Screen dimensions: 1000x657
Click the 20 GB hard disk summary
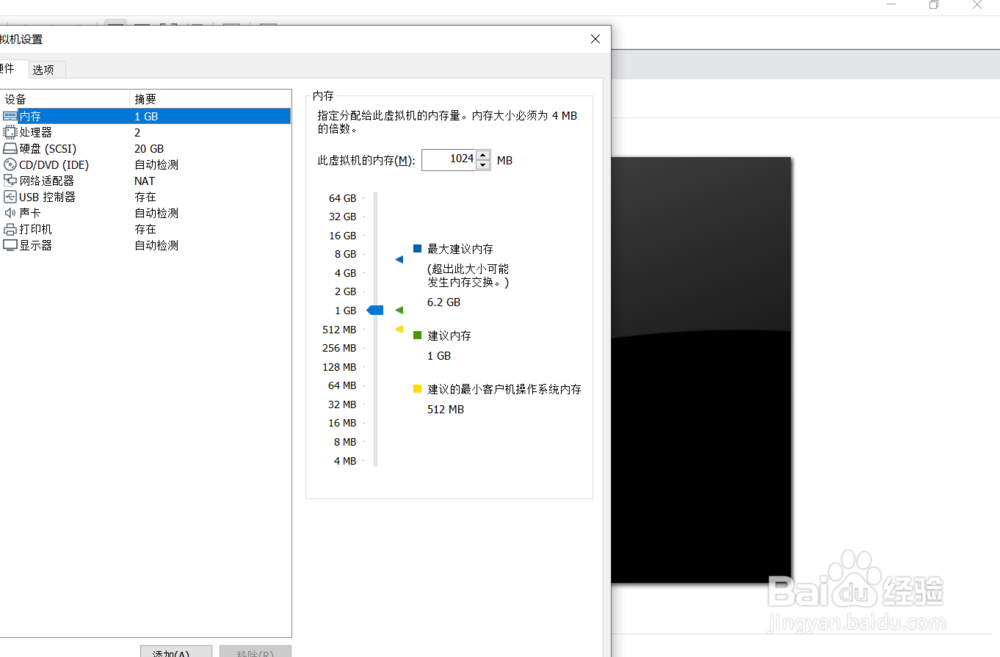tap(149, 149)
